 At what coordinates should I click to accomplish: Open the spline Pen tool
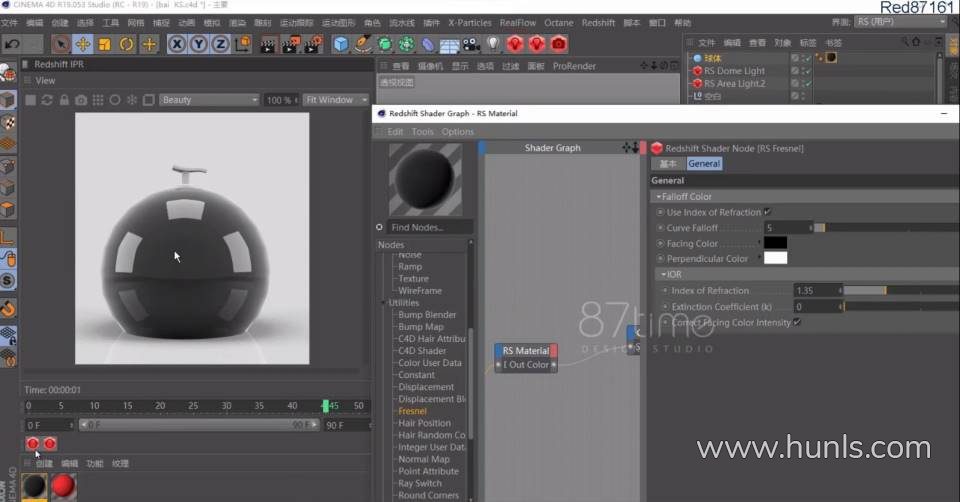click(x=363, y=44)
